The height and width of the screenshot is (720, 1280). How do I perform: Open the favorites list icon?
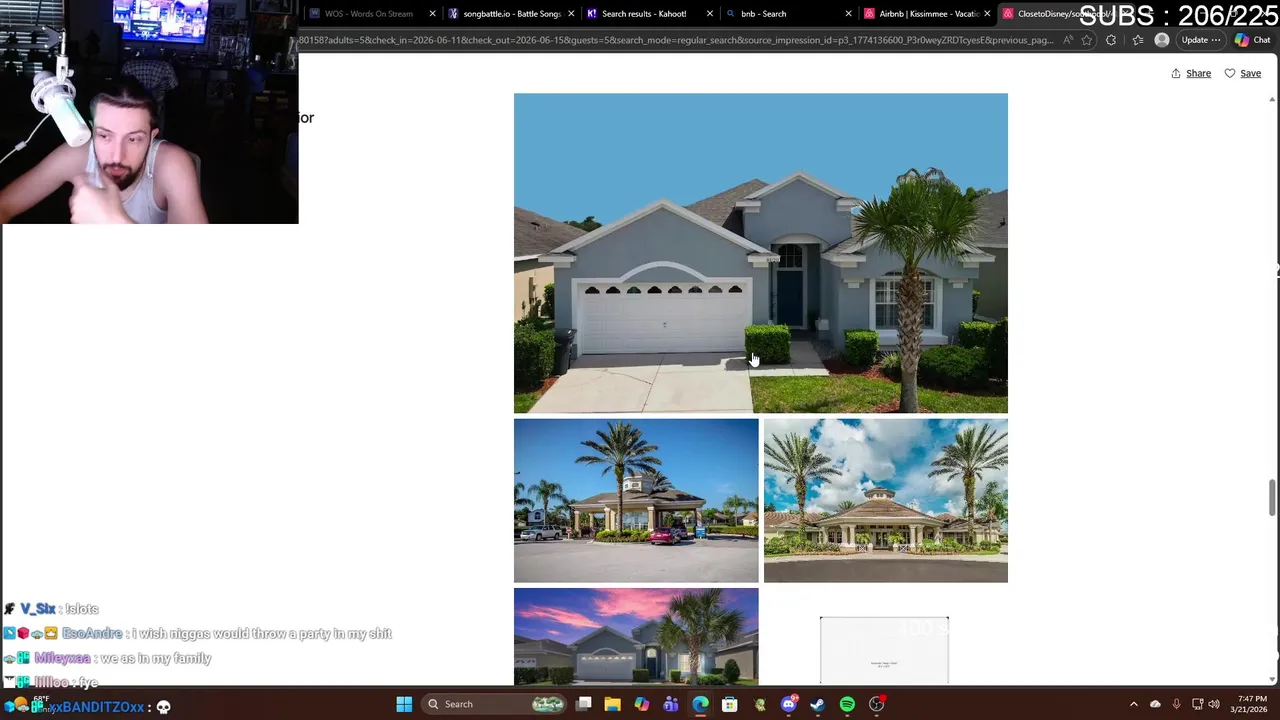click(1138, 41)
